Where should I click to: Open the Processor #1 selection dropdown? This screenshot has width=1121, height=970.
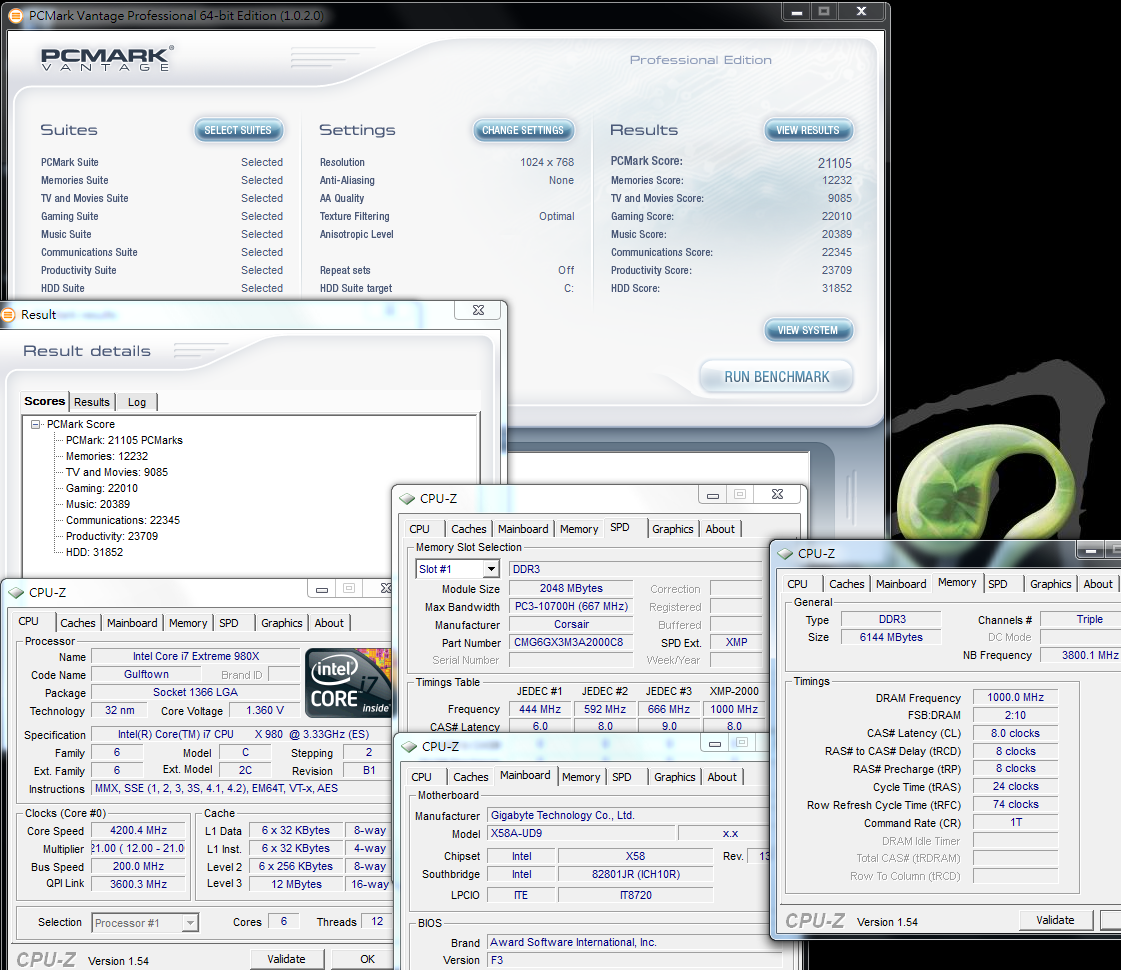[189, 923]
